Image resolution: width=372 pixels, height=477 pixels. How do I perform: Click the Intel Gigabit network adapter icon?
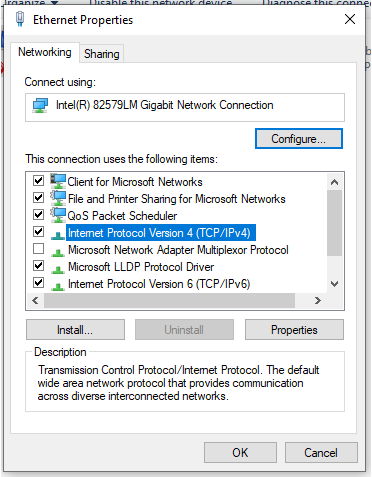click(x=40, y=106)
